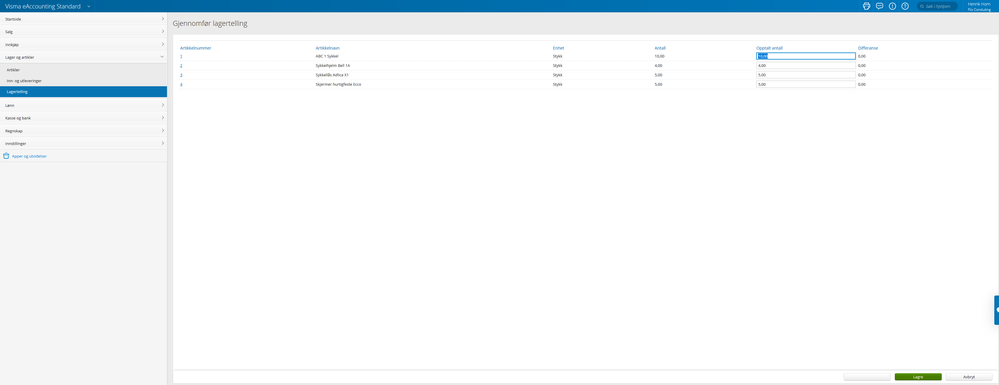Expand the Innstillinger menu chevron
Viewport: 999px width, 385px height.
(x=162, y=143)
